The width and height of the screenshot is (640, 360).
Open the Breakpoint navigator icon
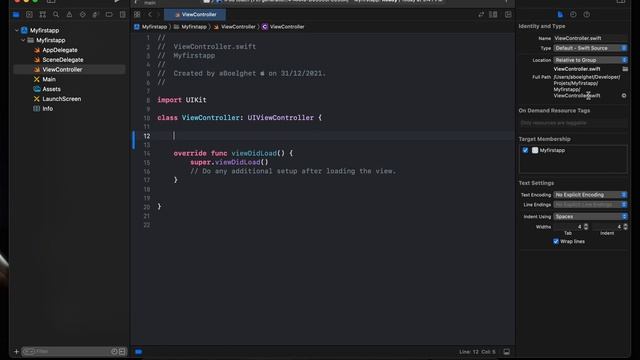point(109,15)
